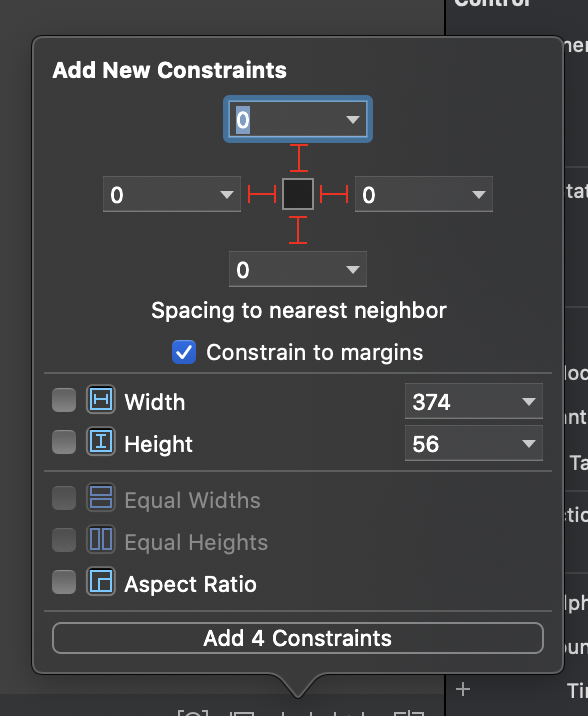The width and height of the screenshot is (588, 716).
Task: Click the Height constraint icon
Action: point(101,442)
